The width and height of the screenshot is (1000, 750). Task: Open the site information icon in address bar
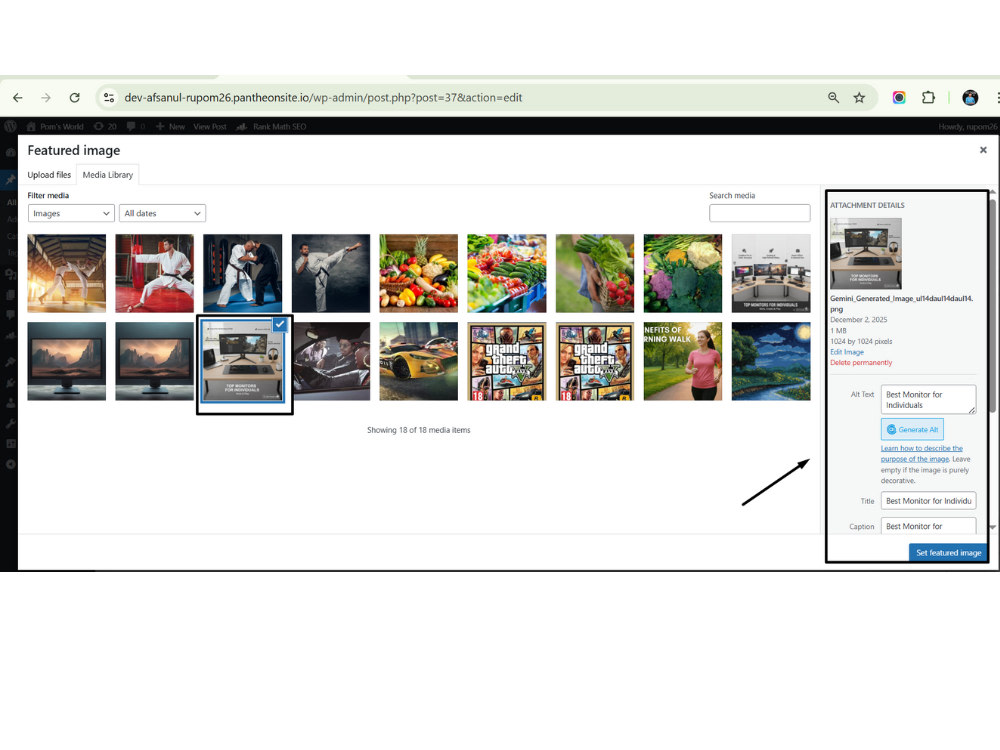109,98
